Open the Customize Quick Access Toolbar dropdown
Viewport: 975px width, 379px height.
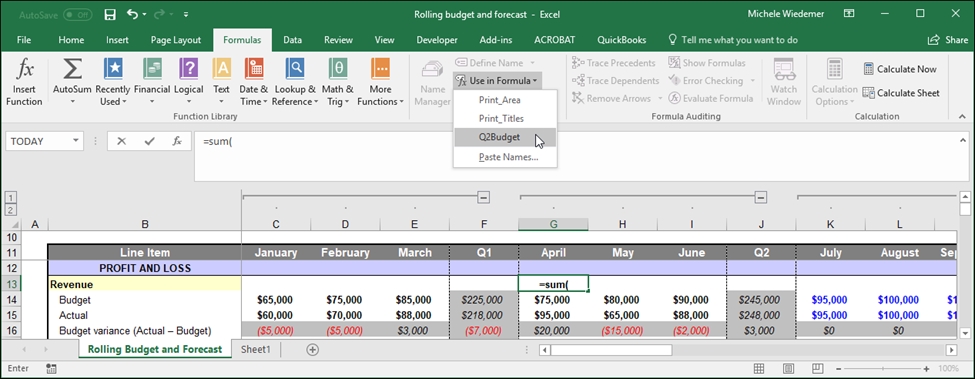pos(186,14)
